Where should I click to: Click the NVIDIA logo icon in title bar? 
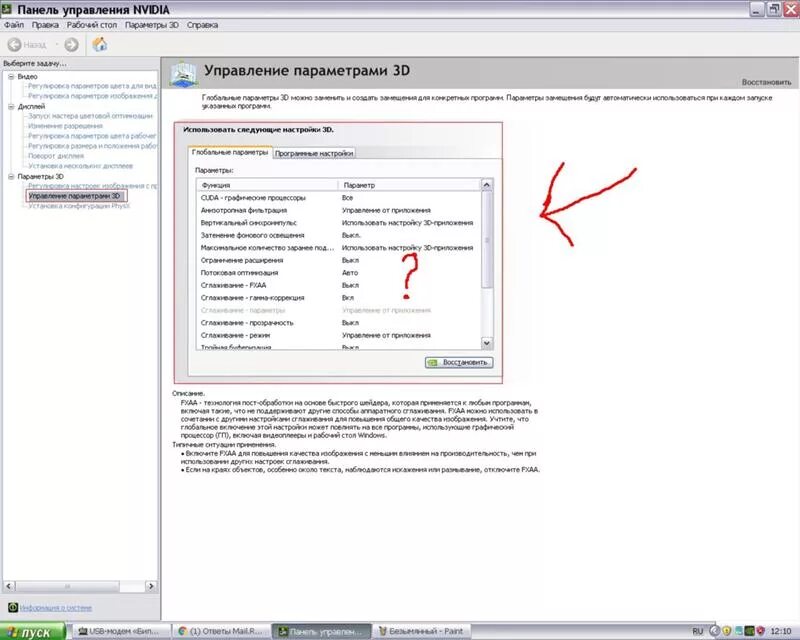[x=6, y=9]
